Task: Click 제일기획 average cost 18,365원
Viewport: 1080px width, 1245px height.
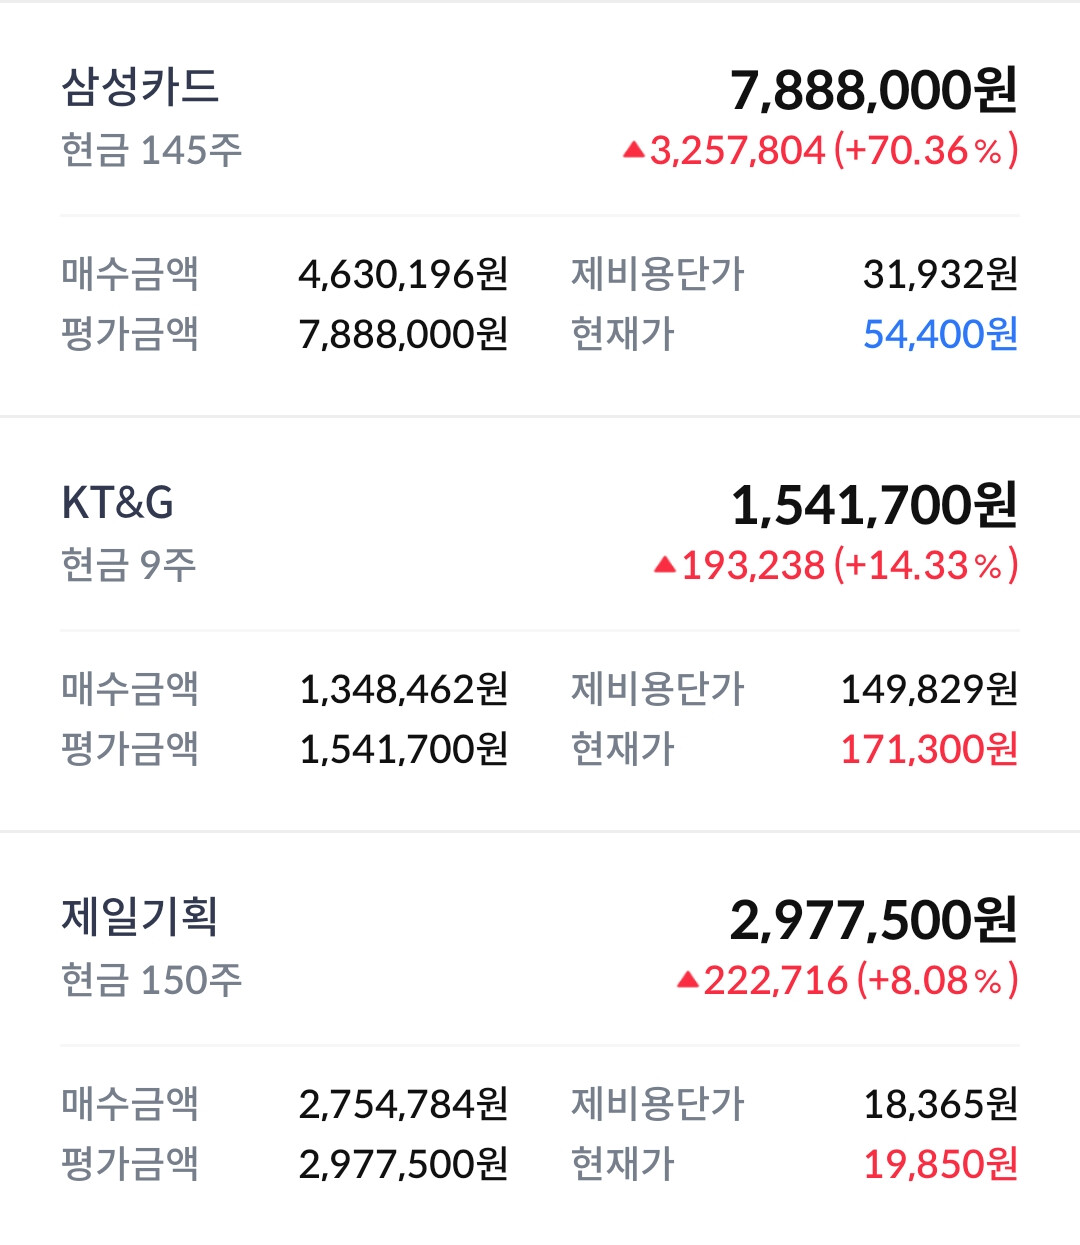Action: [x=940, y=1104]
